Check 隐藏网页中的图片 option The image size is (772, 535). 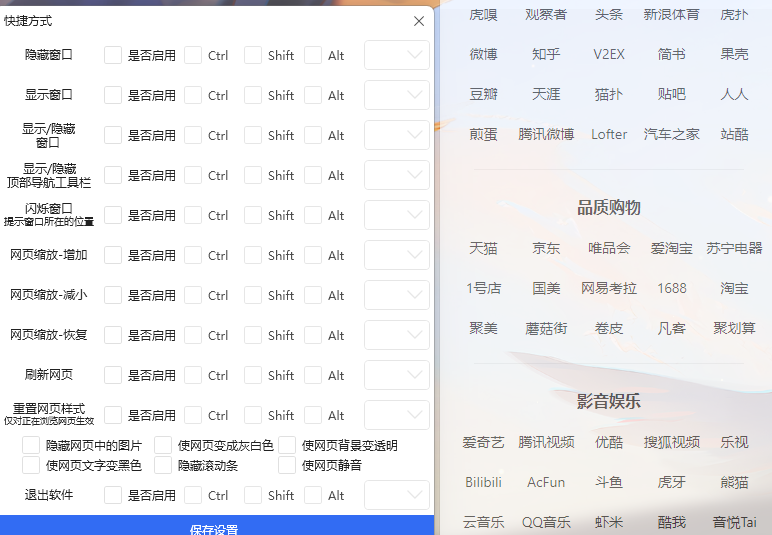(x=31, y=445)
